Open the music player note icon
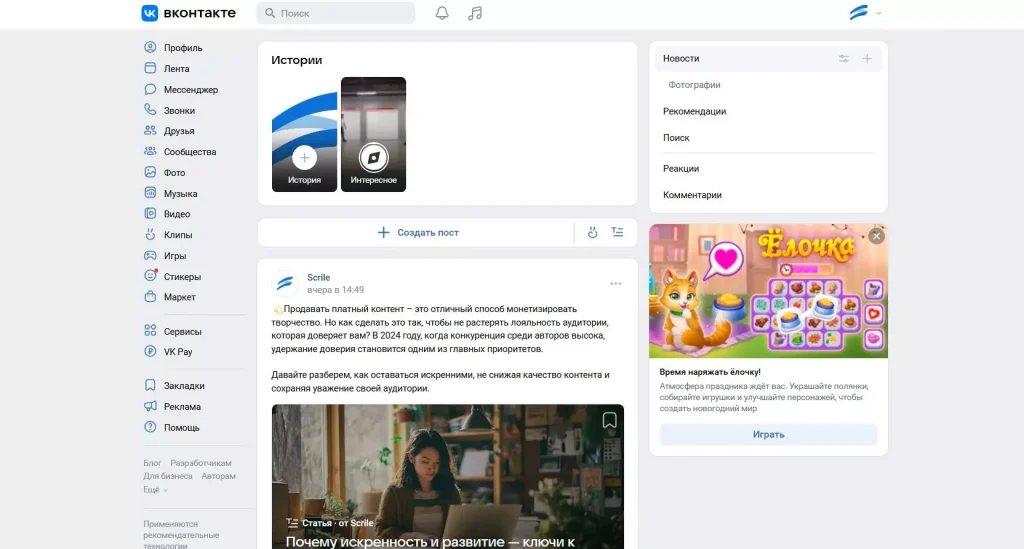Image resolution: width=1024 pixels, height=549 pixels. point(475,13)
